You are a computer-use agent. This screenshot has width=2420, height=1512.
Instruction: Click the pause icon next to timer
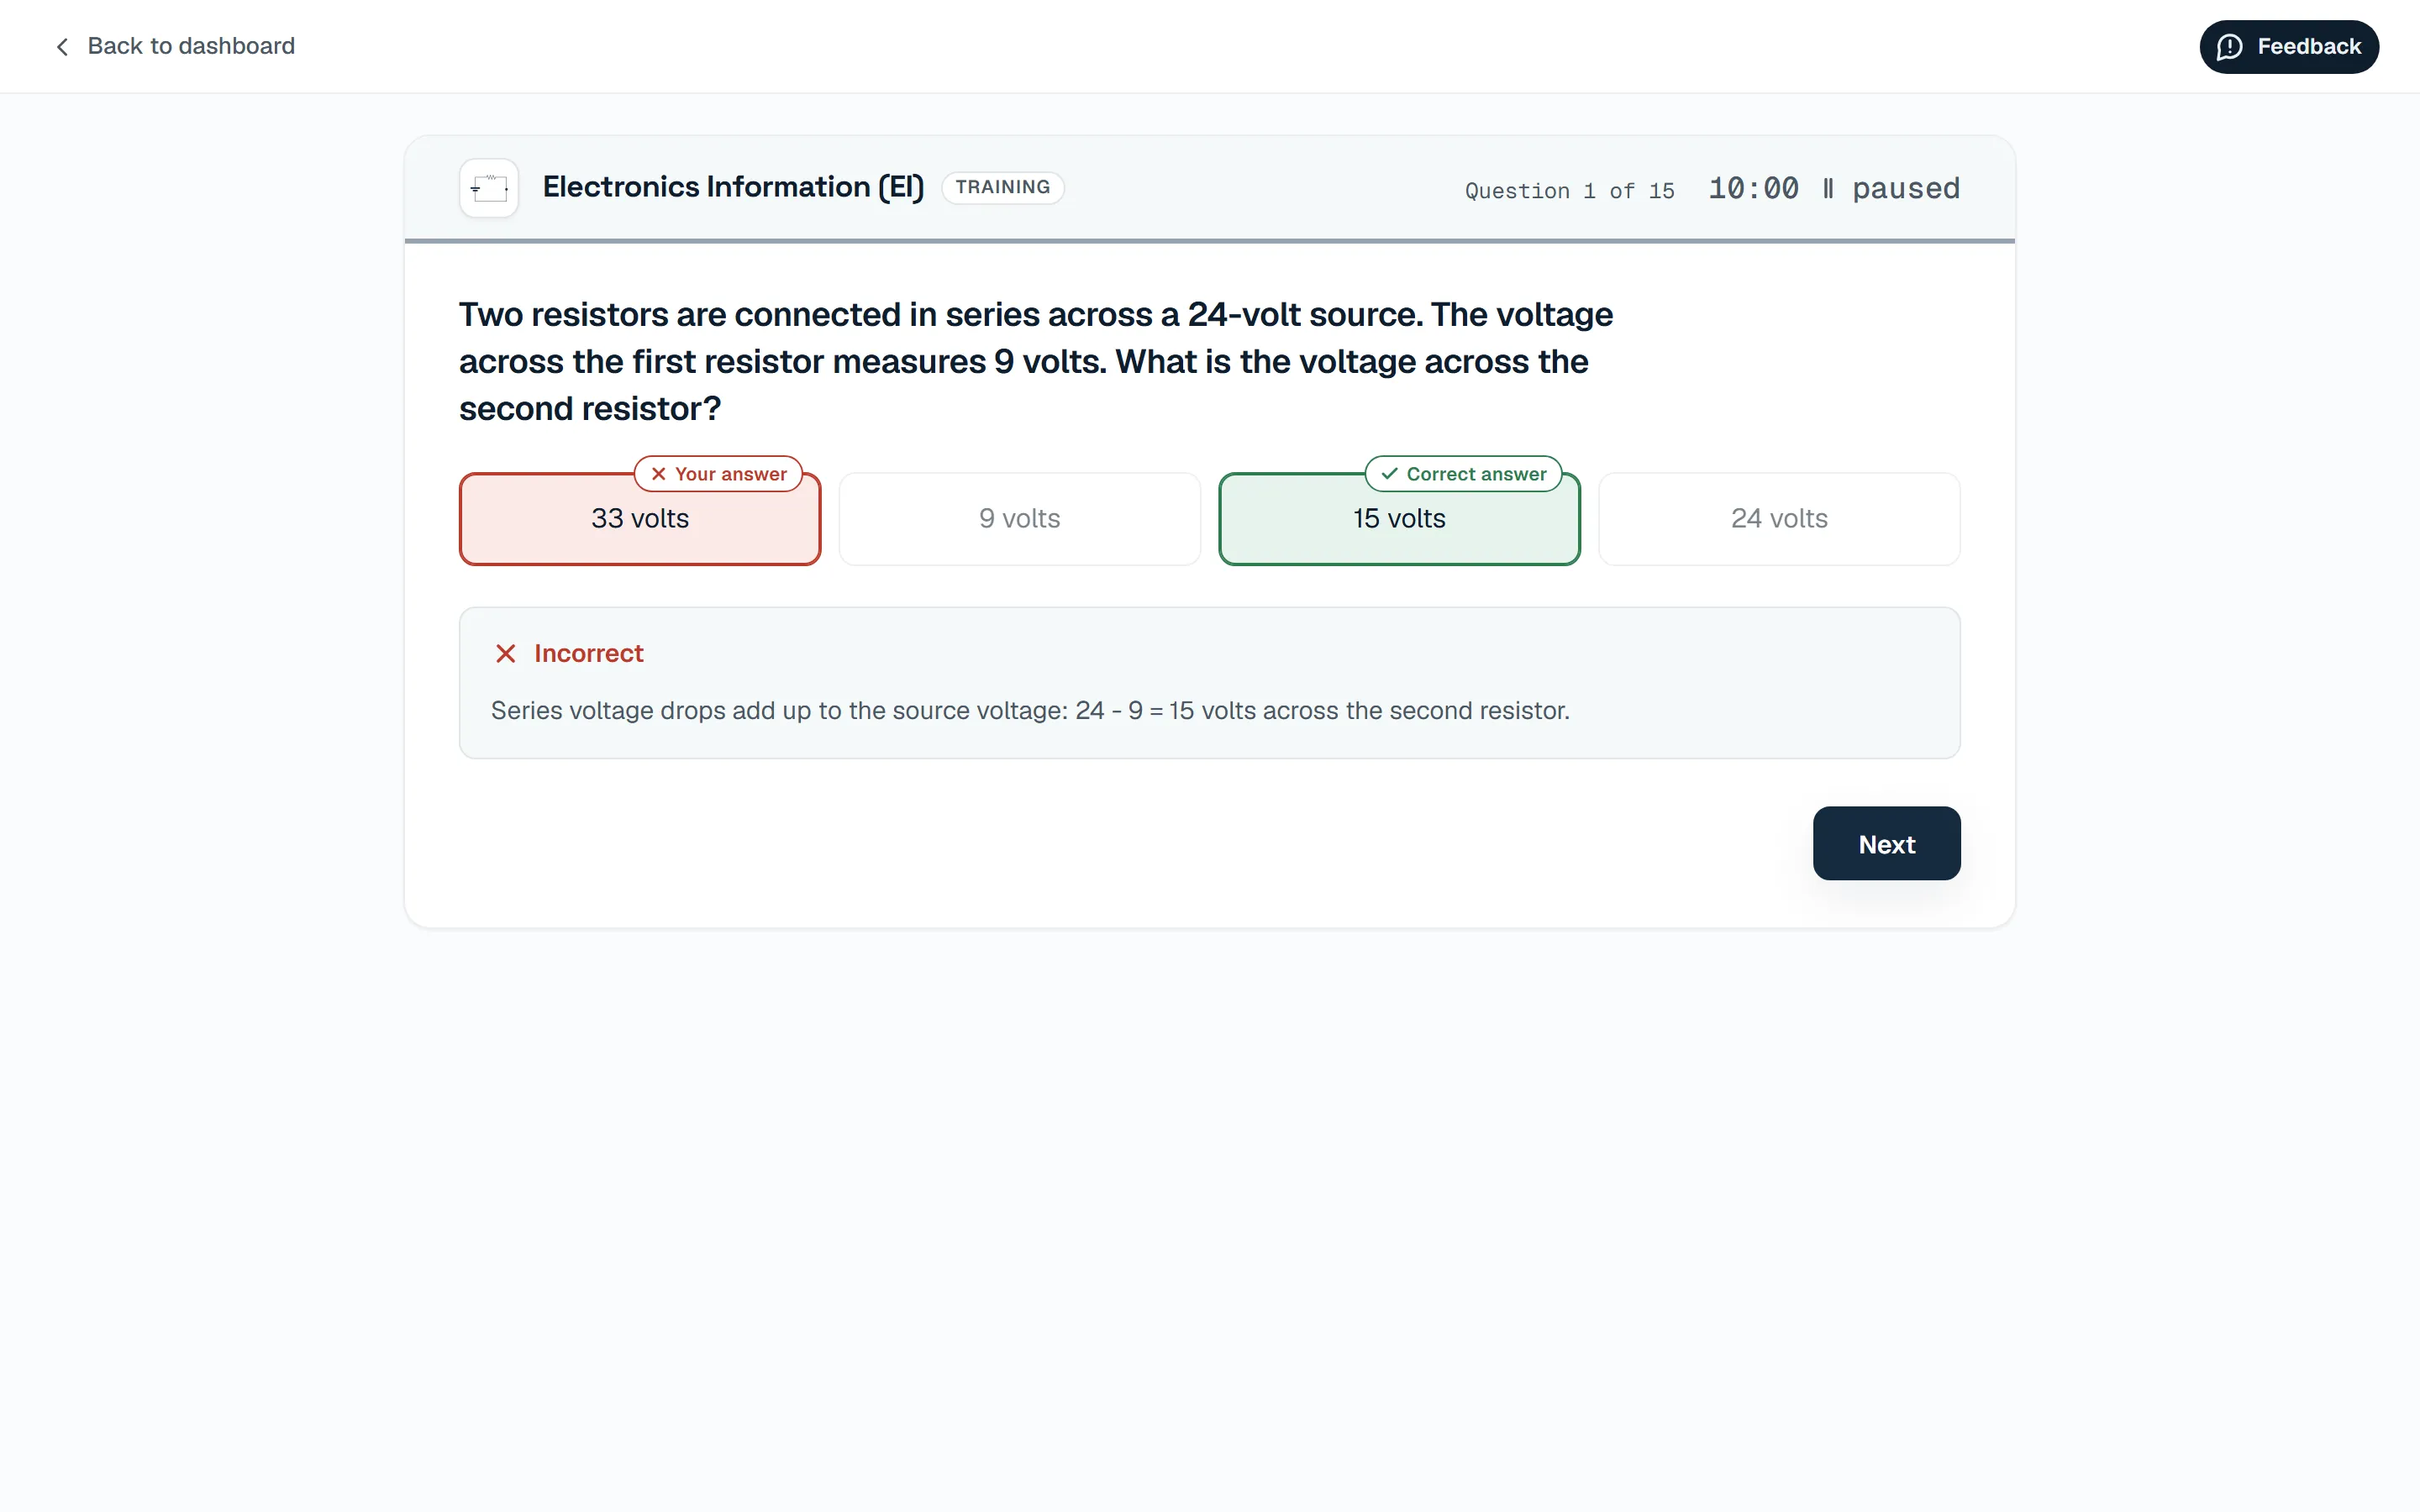click(1827, 188)
